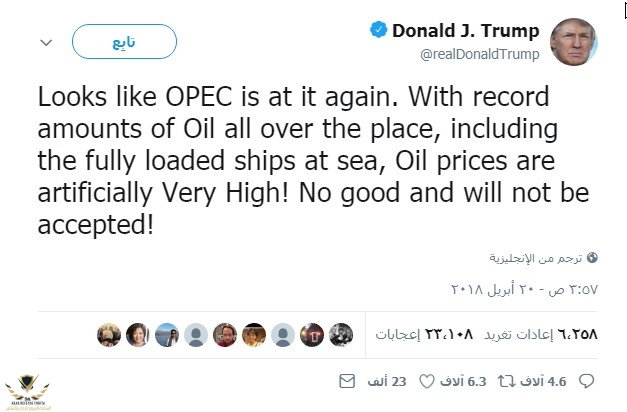This screenshot has width=627, height=412.
Task: Translate the tweet via ترجم من الإنجليزية
Action: pyautogui.click(x=536, y=258)
